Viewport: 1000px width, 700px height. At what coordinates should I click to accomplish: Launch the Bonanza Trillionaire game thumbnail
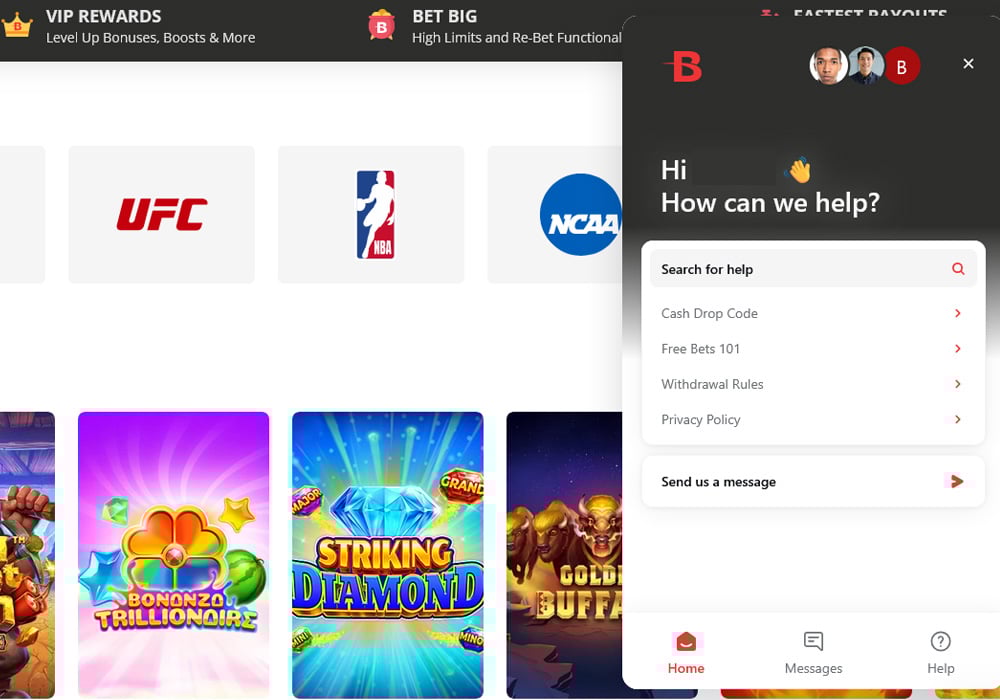pos(173,555)
